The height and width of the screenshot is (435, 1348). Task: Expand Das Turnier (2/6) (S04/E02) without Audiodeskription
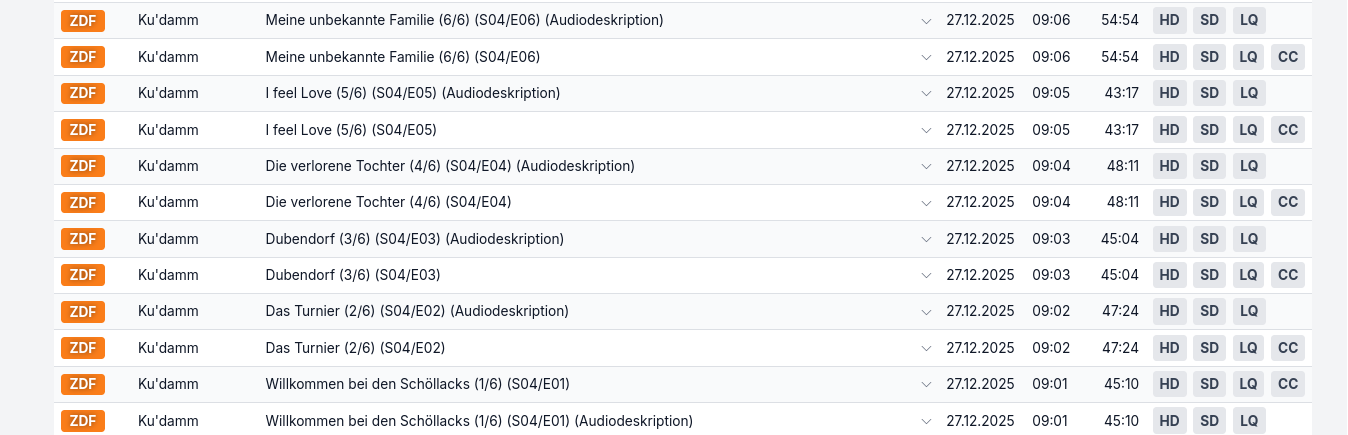coord(926,348)
